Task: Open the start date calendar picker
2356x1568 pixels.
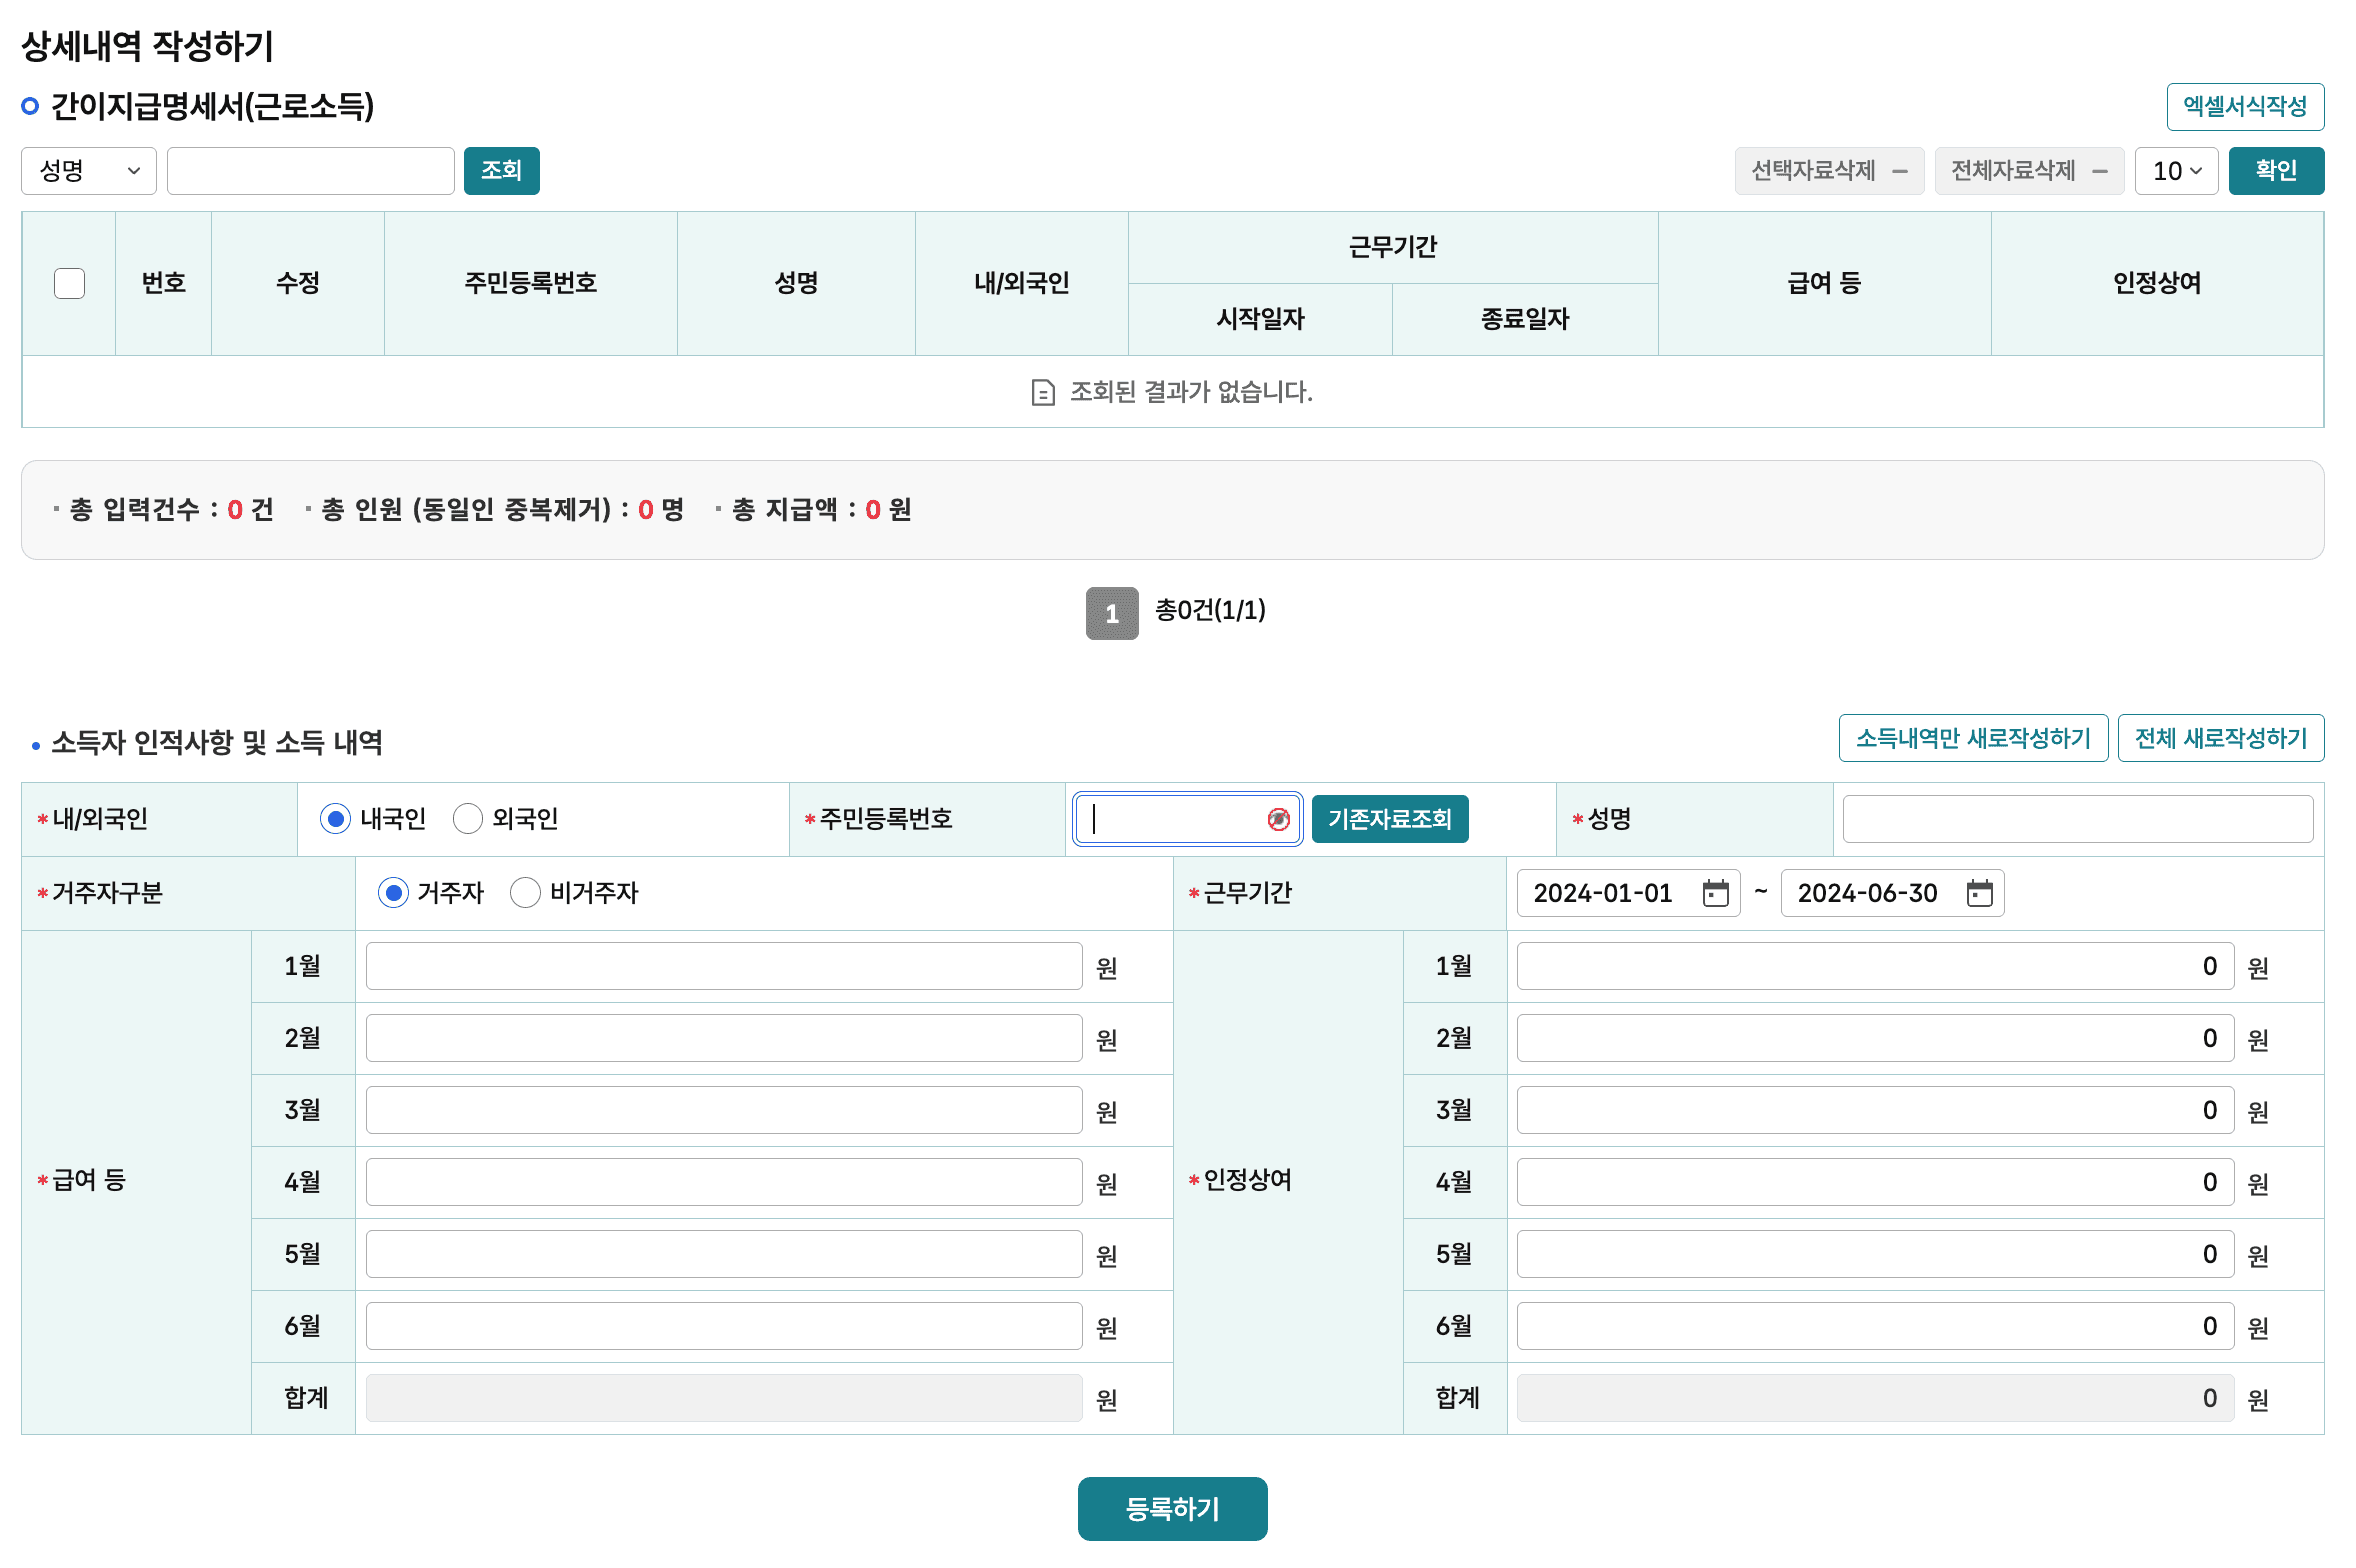Action: click(1715, 893)
